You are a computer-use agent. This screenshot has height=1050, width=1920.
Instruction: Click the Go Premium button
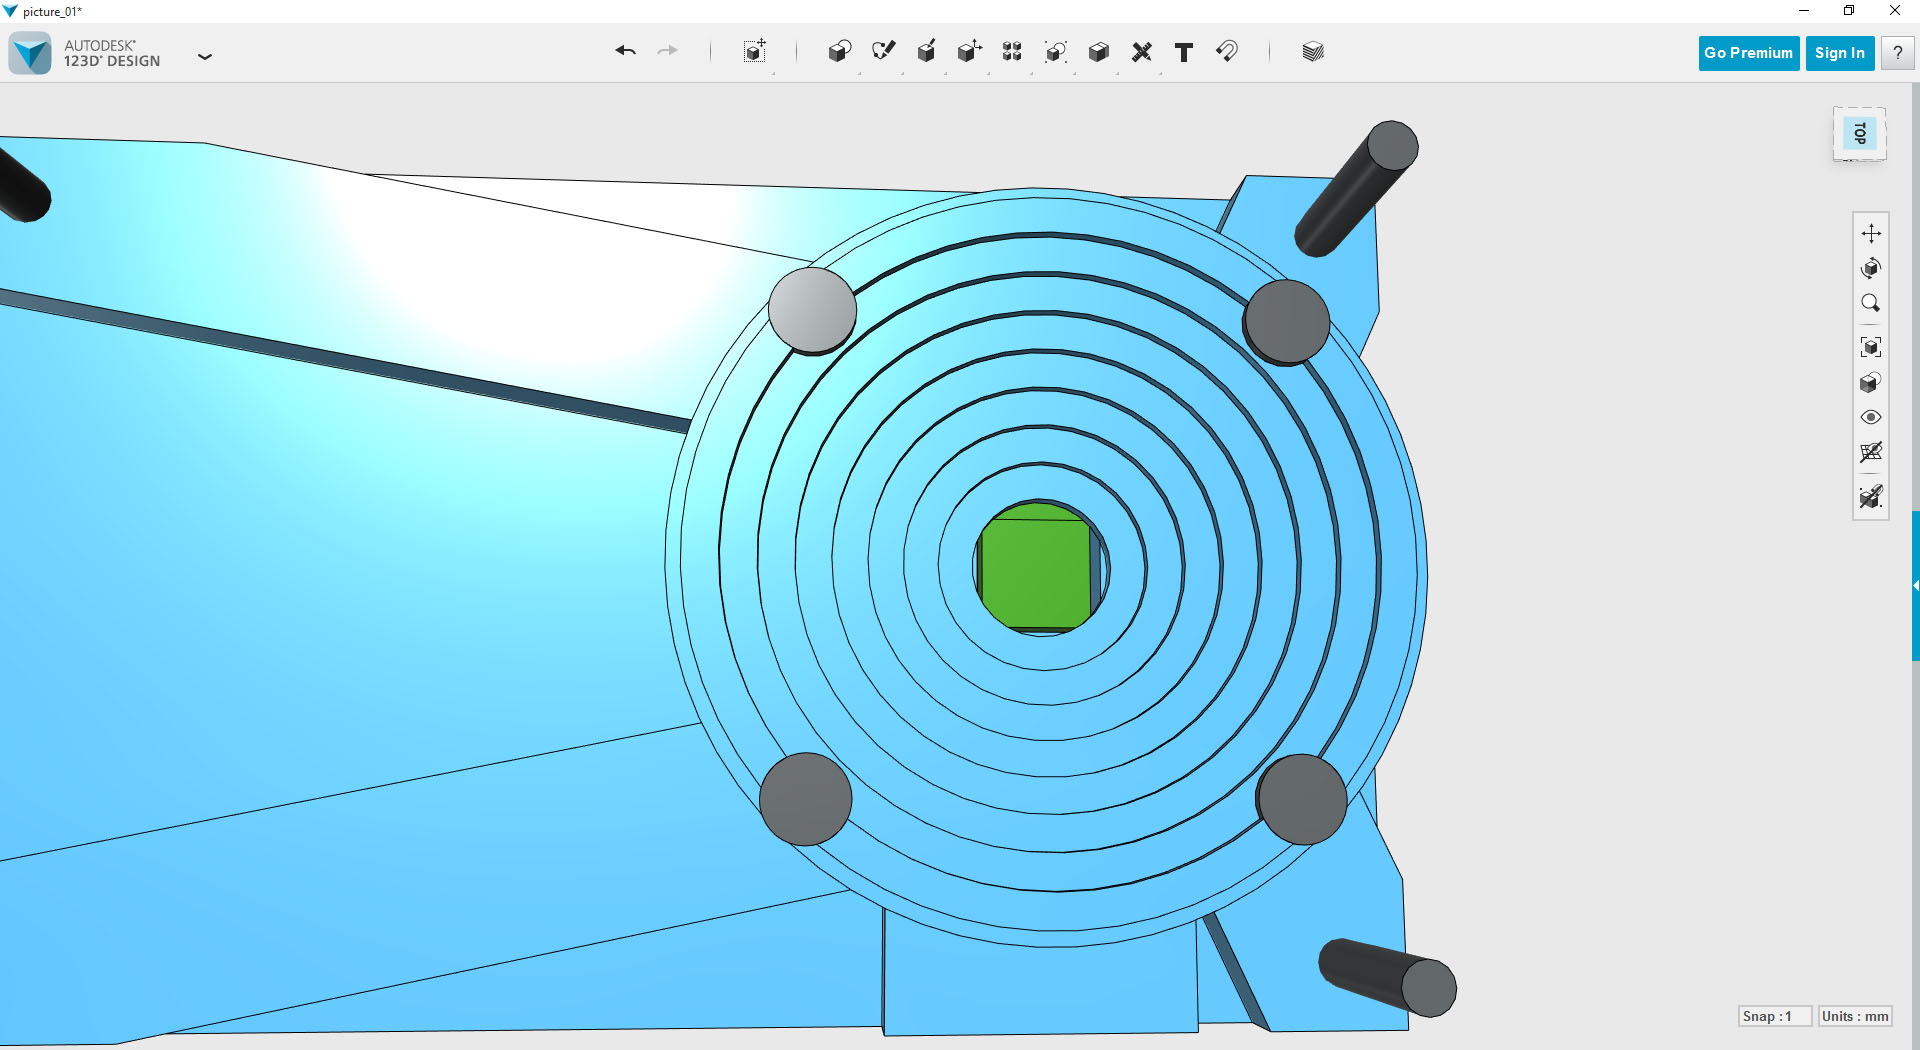tap(1748, 53)
